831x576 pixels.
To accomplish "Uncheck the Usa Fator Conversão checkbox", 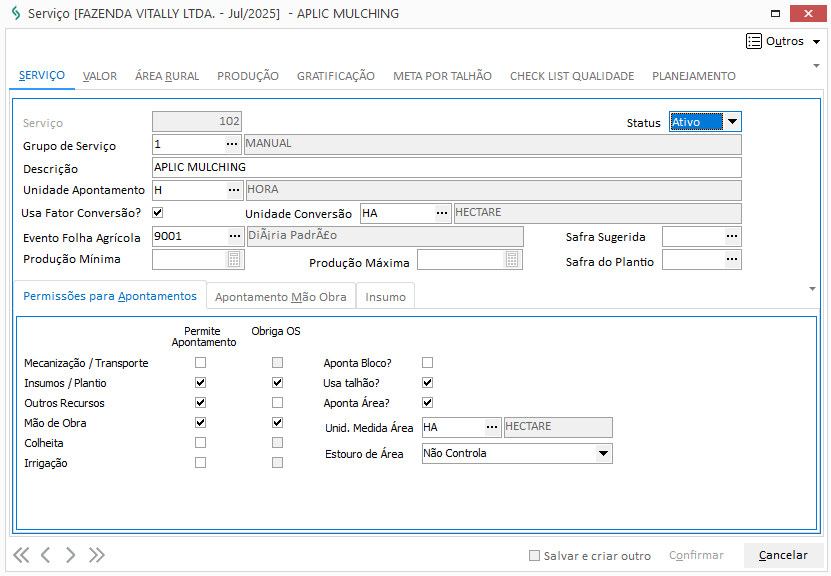I will pyautogui.click(x=157, y=213).
